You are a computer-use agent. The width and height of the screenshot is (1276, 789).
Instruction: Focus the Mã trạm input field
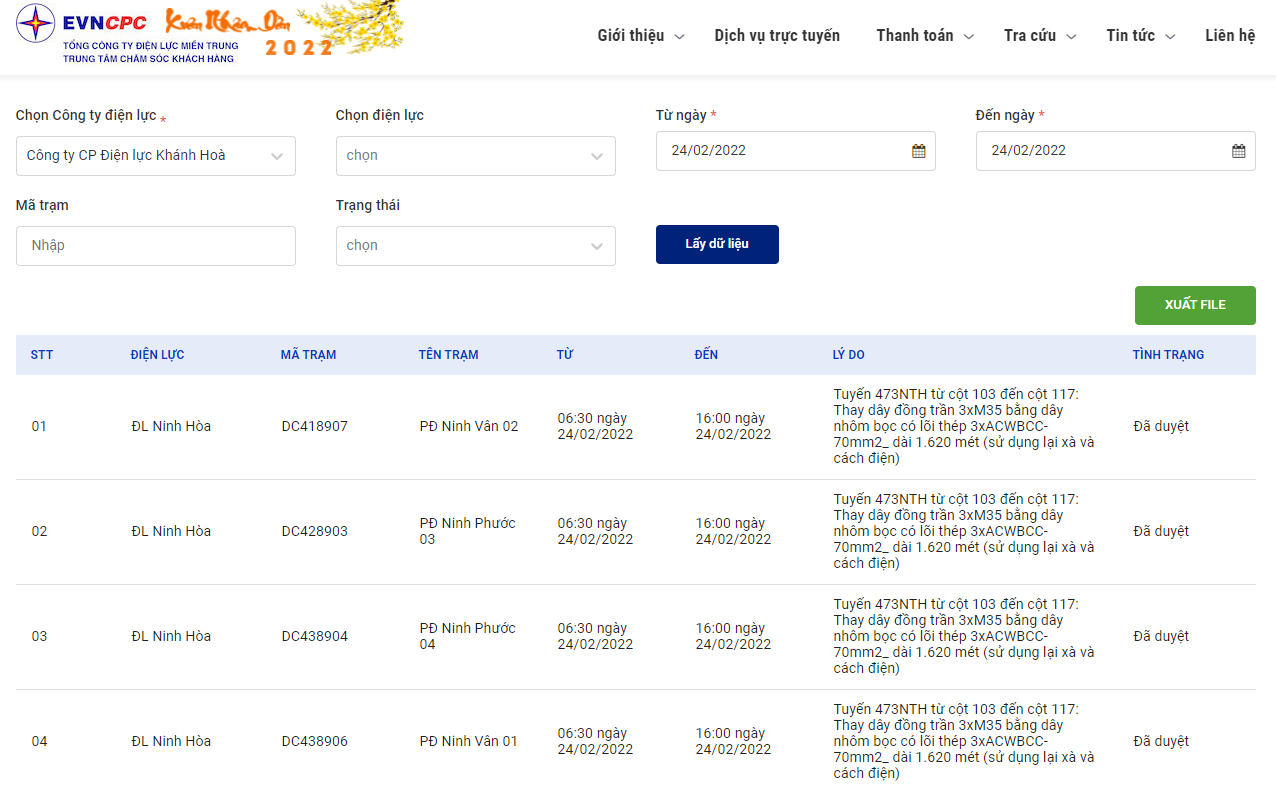156,246
